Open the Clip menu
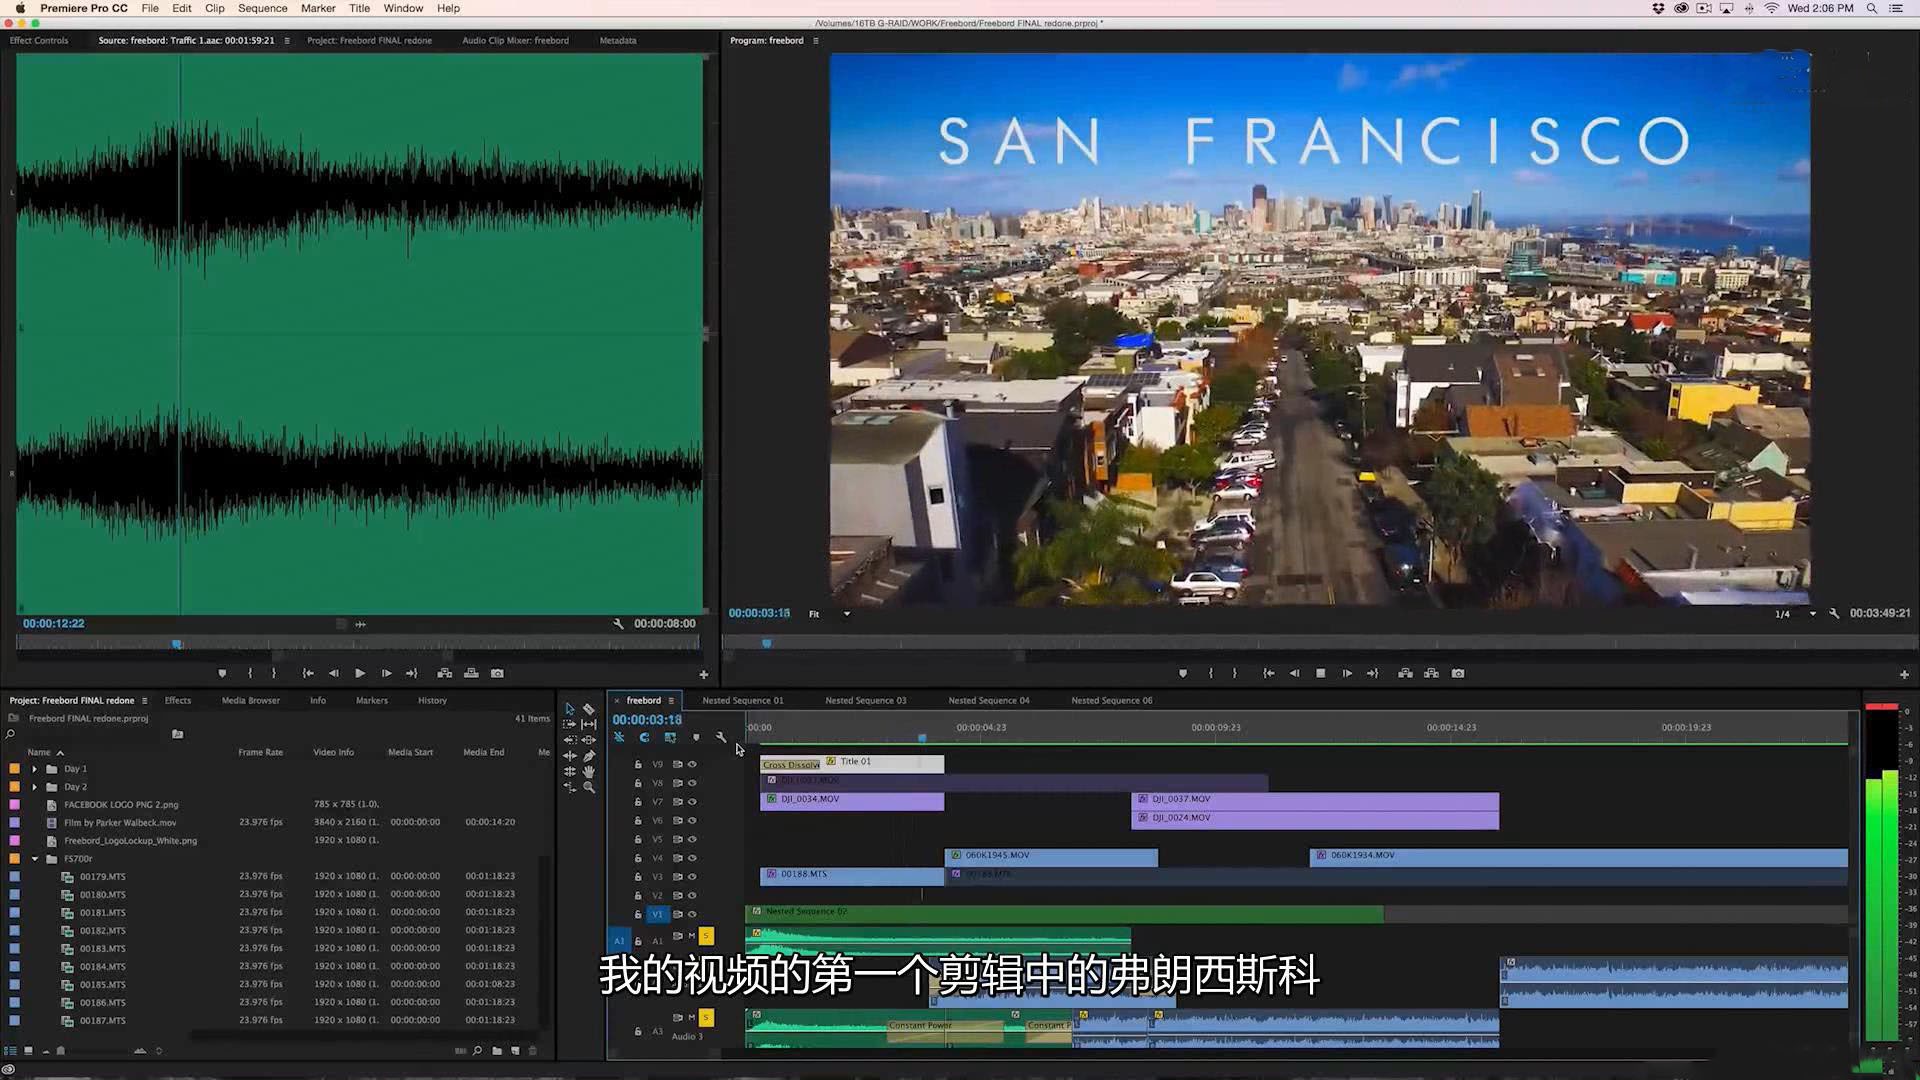 pyautogui.click(x=215, y=8)
